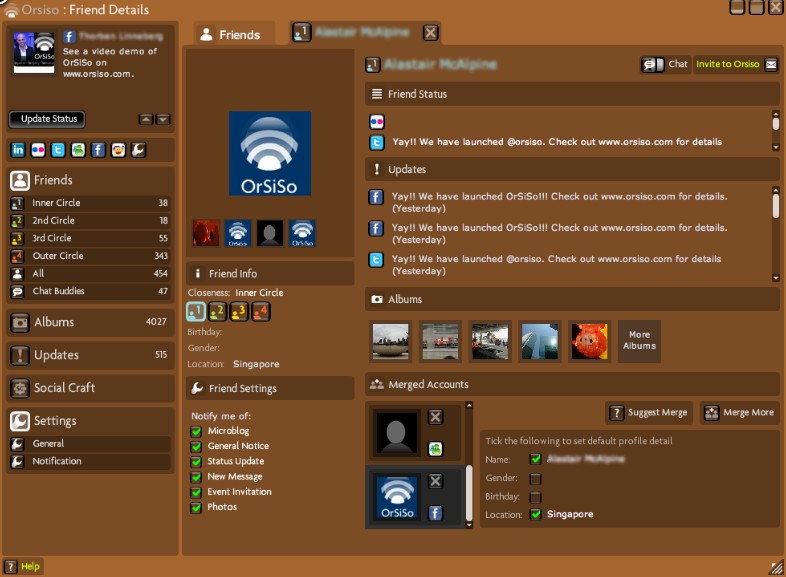Image resolution: width=786 pixels, height=577 pixels.
Task: Open More Albums
Action: click(x=639, y=341)
